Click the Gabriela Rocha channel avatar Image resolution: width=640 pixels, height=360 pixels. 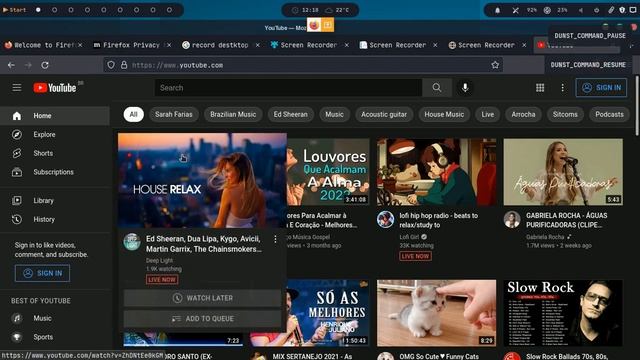click(512, 220)
